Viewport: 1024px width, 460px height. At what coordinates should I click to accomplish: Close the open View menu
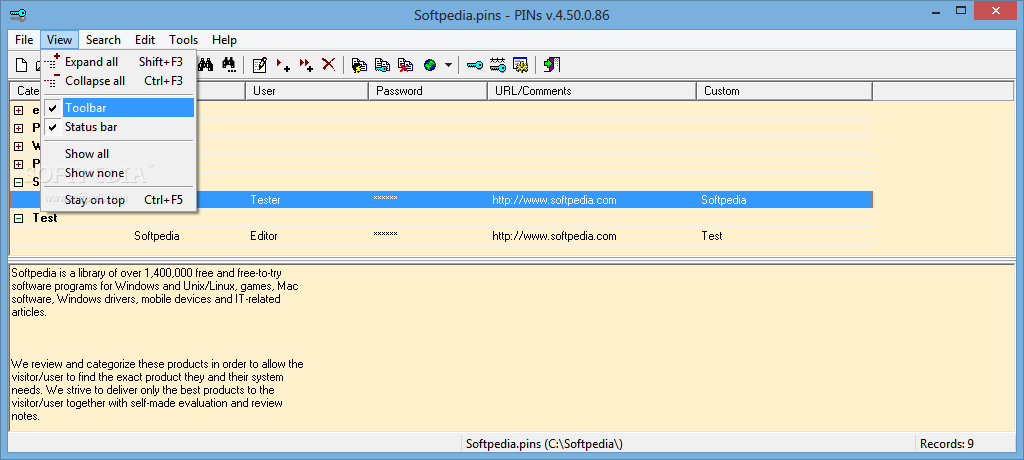coord(59,40)
